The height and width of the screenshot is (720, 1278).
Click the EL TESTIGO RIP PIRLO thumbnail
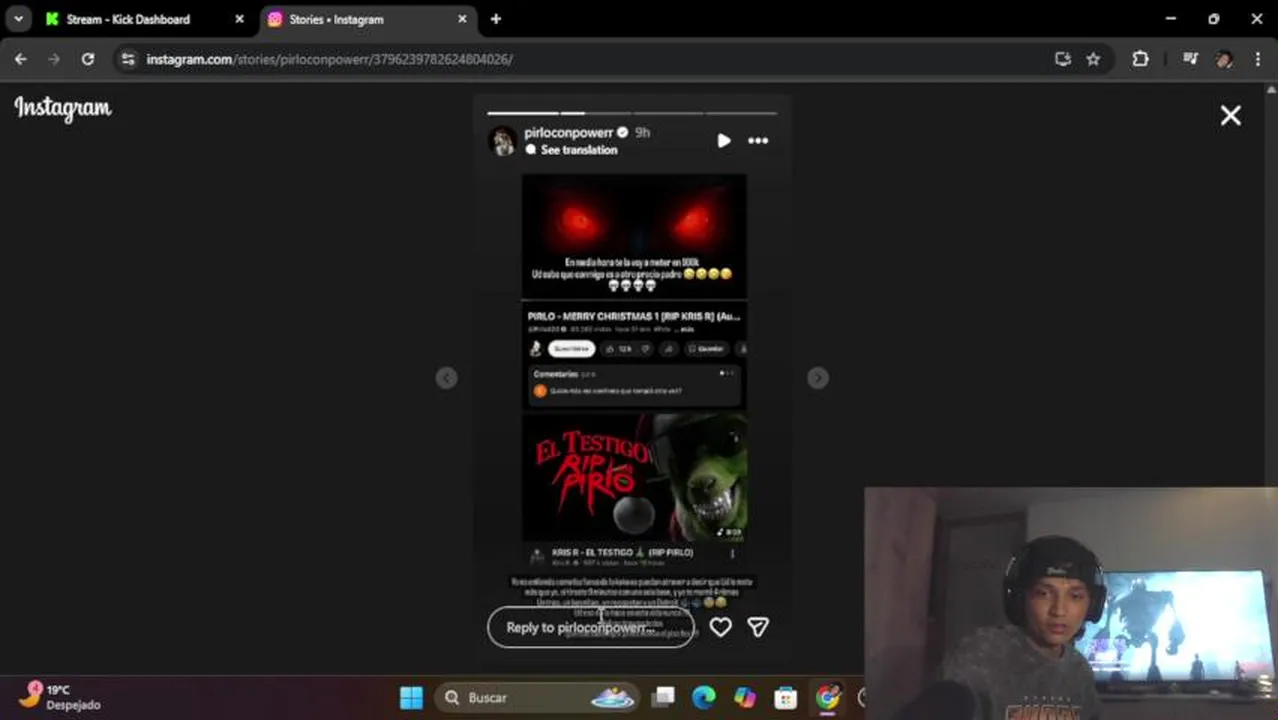634,478
